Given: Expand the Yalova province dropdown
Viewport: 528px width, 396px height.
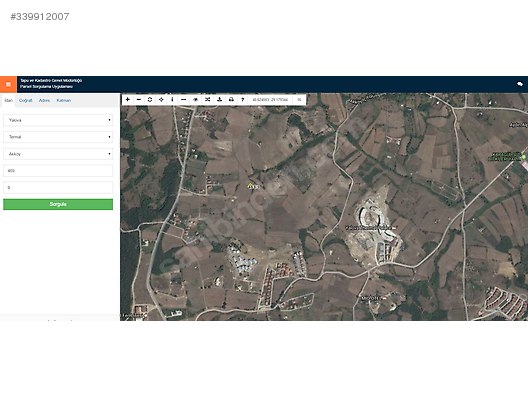Looking at the screenshot, I should [x=58, y=120].
